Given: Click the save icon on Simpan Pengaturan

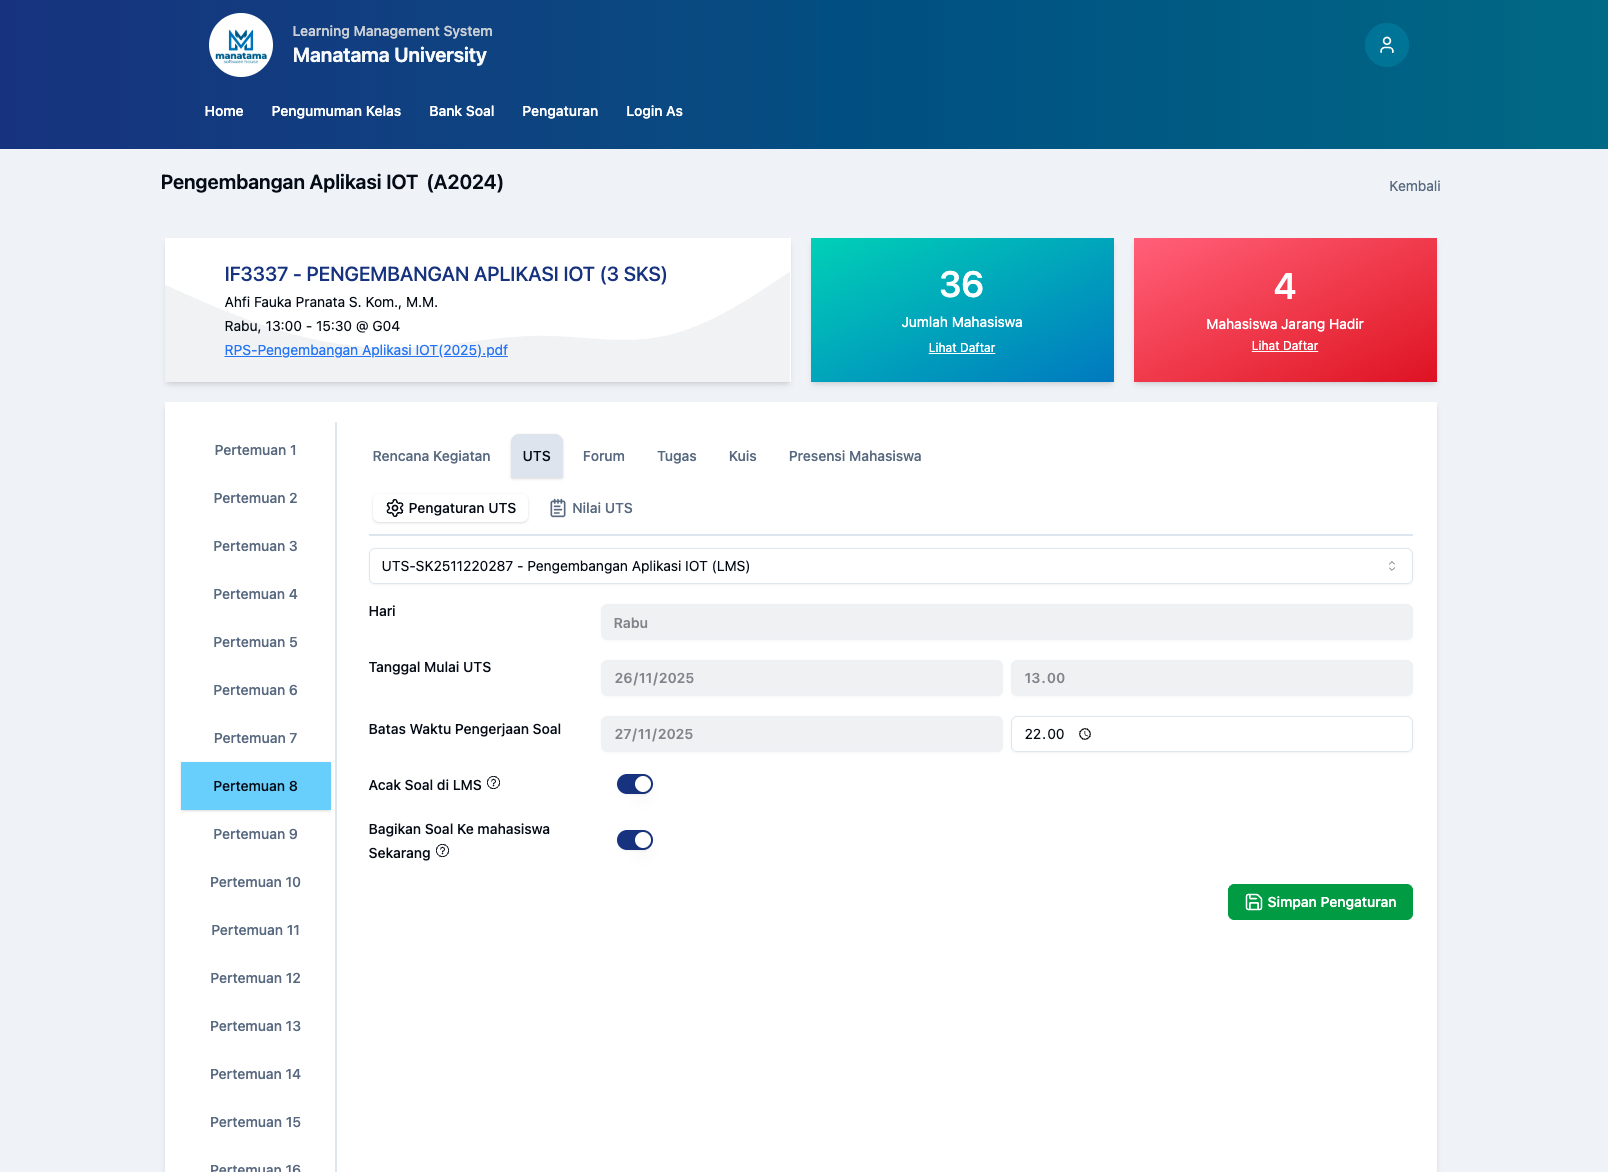Looking at the screenshot, I should [1253, 902].
